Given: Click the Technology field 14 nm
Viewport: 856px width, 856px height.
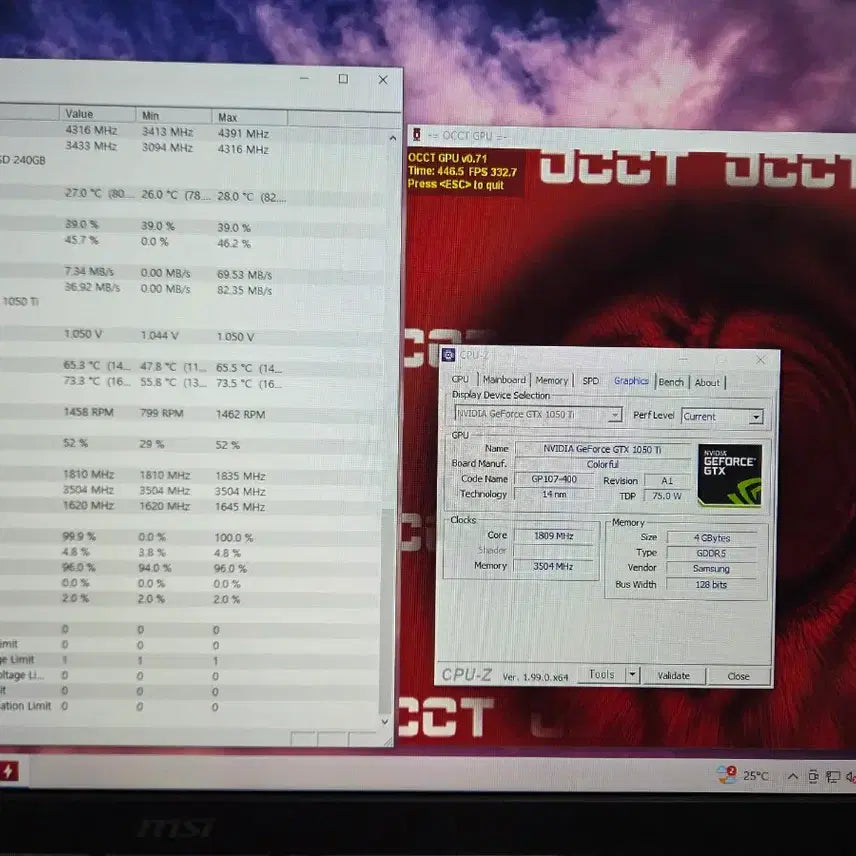Looking at the screenshot, I should [554, 494].
